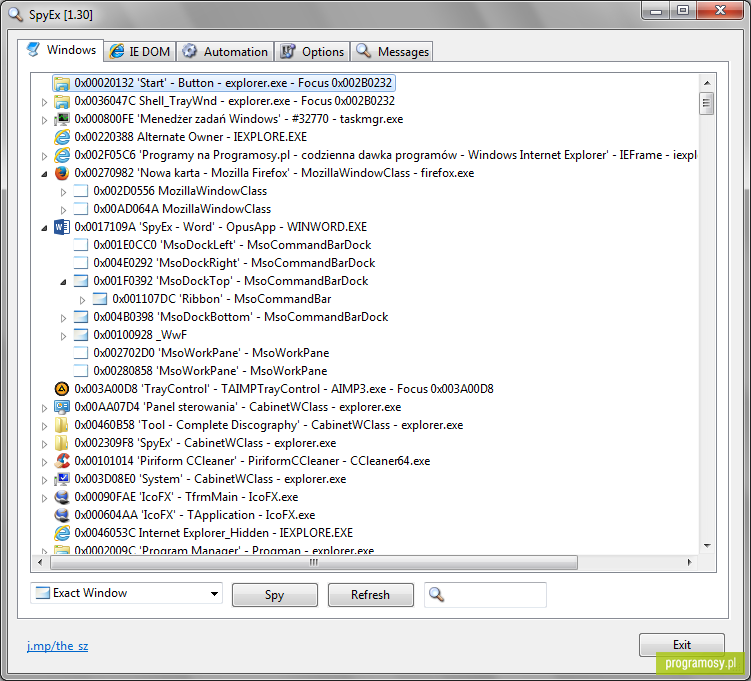Expand the IcoFX TfrmMain node
The height and width of the screenshot is (681, 751).
pos(44,498)
